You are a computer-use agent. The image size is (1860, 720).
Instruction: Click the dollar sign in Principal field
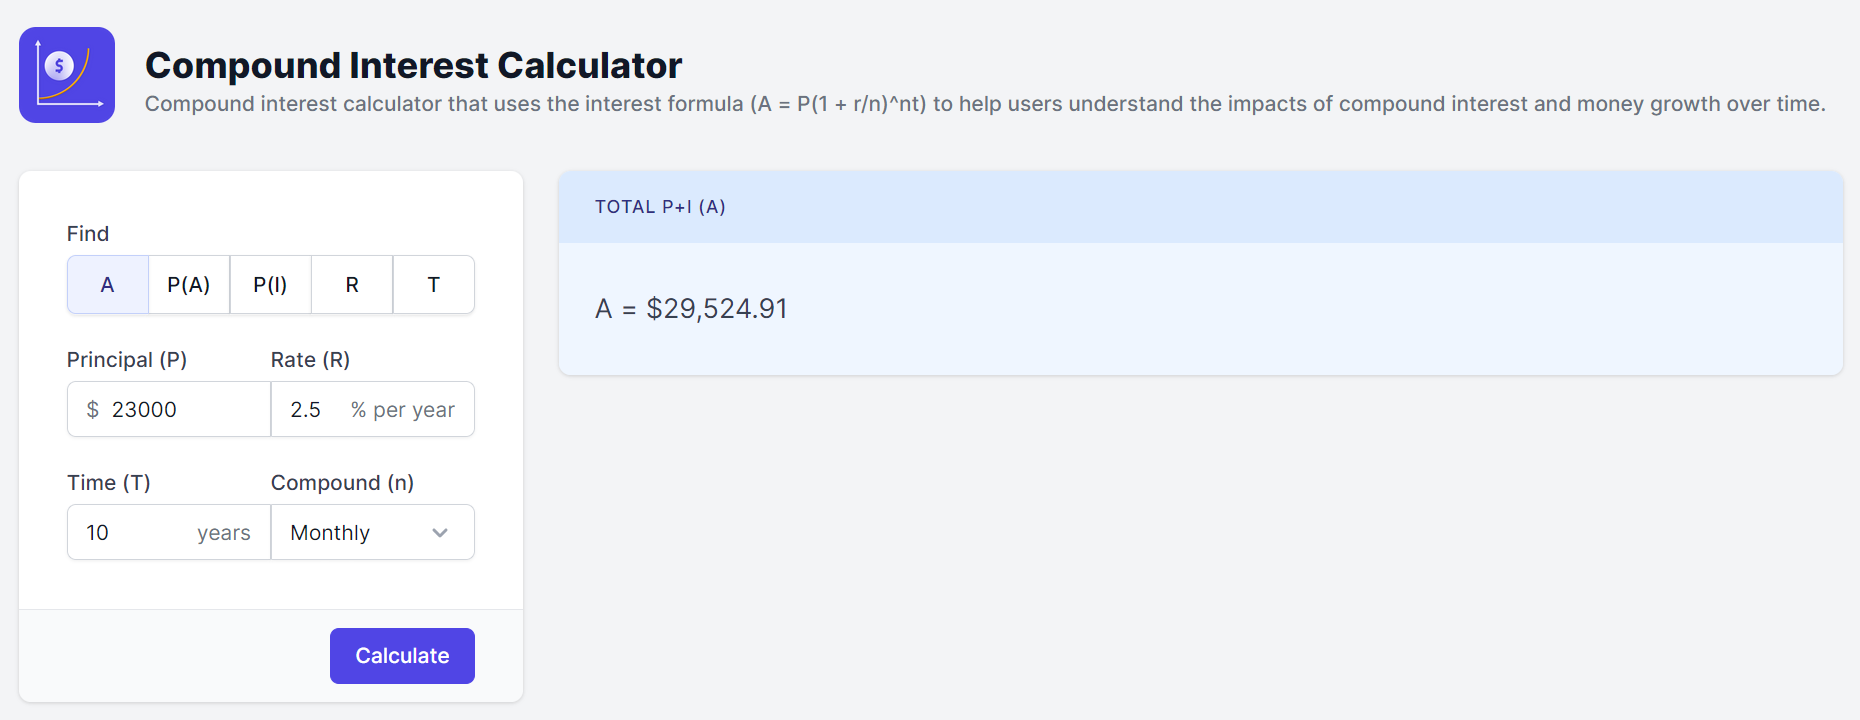click(x=93, y=410)
